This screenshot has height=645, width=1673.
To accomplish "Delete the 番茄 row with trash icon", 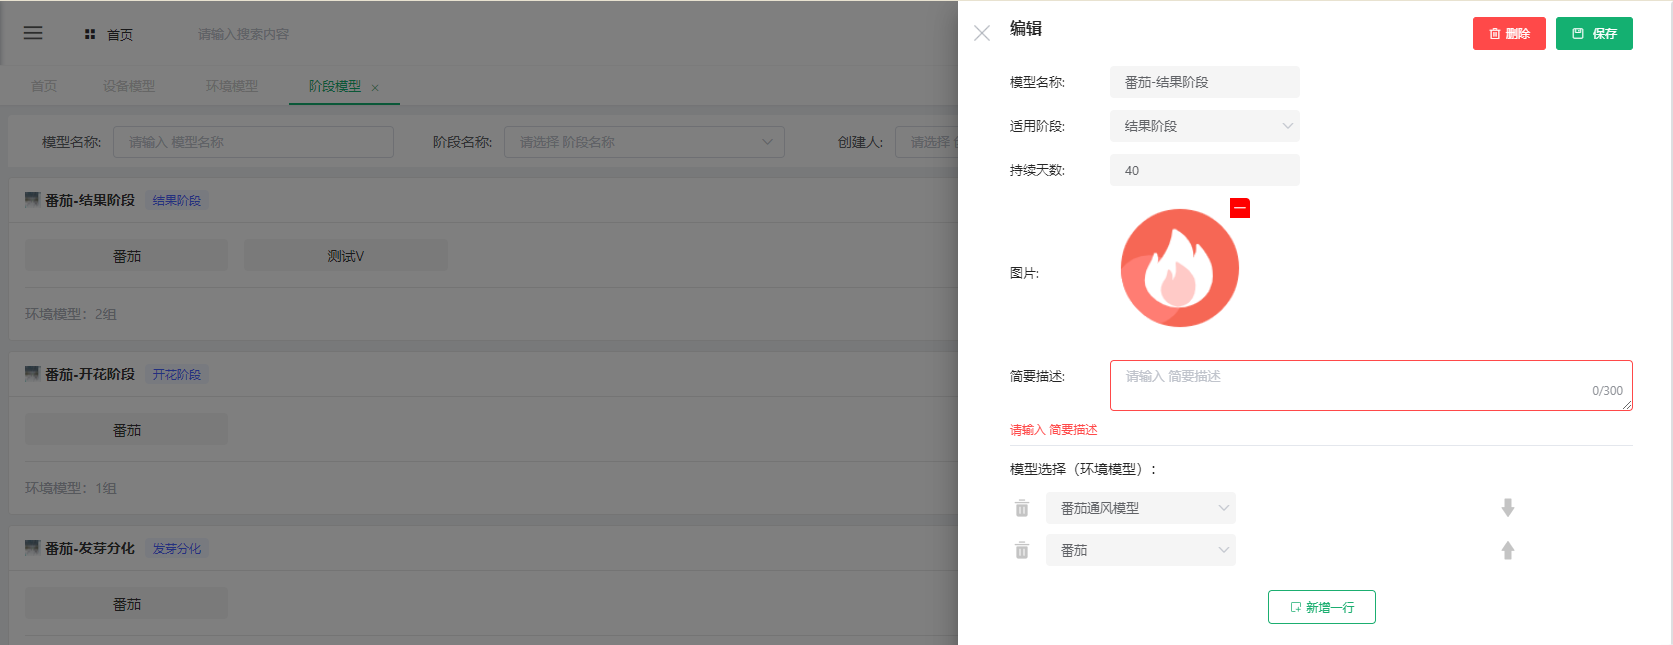I will (x=1021, y=550).
